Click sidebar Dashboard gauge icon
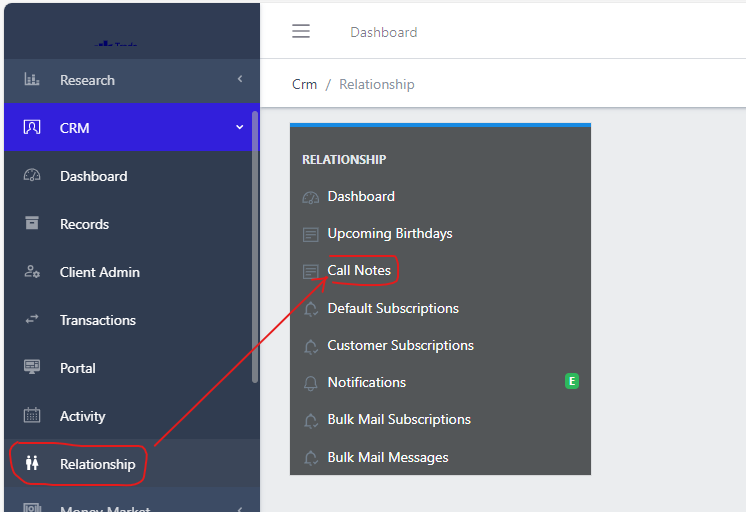This screenshot has width=746, height=512. (32, 175)
